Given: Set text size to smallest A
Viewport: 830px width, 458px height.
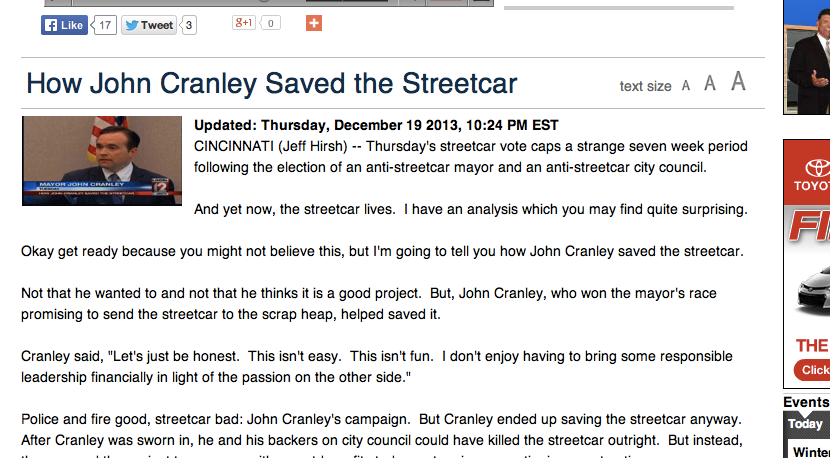Looking at the screenshot, I should click(686, 86).
